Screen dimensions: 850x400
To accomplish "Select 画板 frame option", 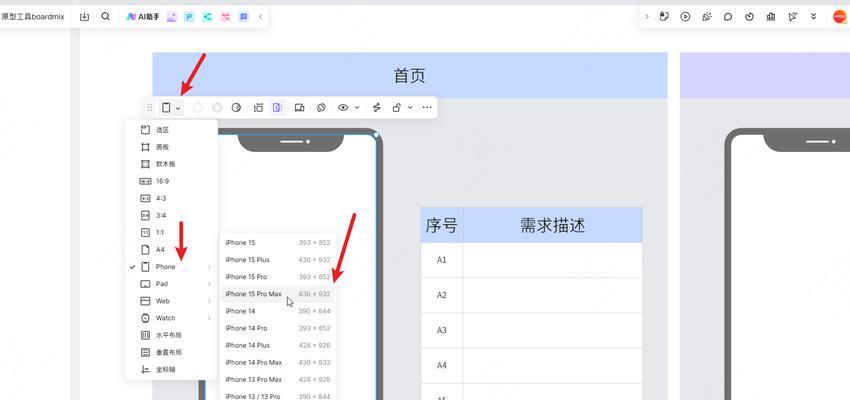I will coord(171,147).
